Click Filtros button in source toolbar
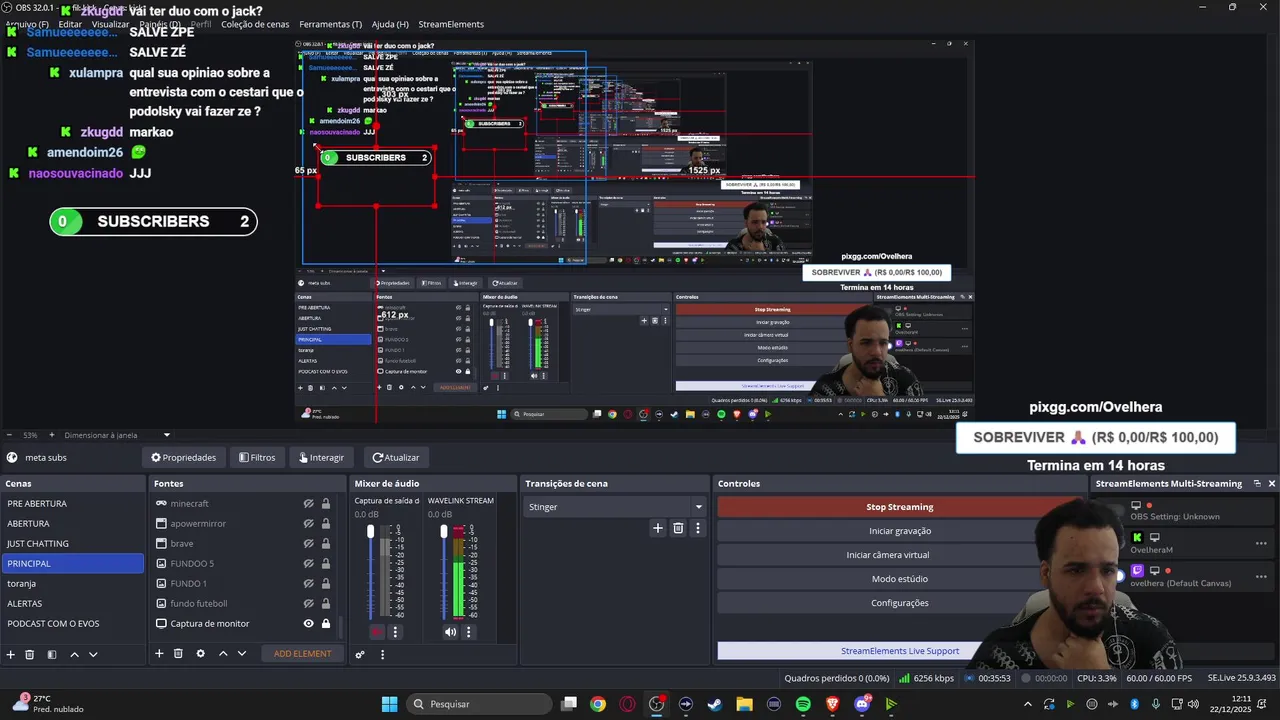 click(x=257, y=457)
